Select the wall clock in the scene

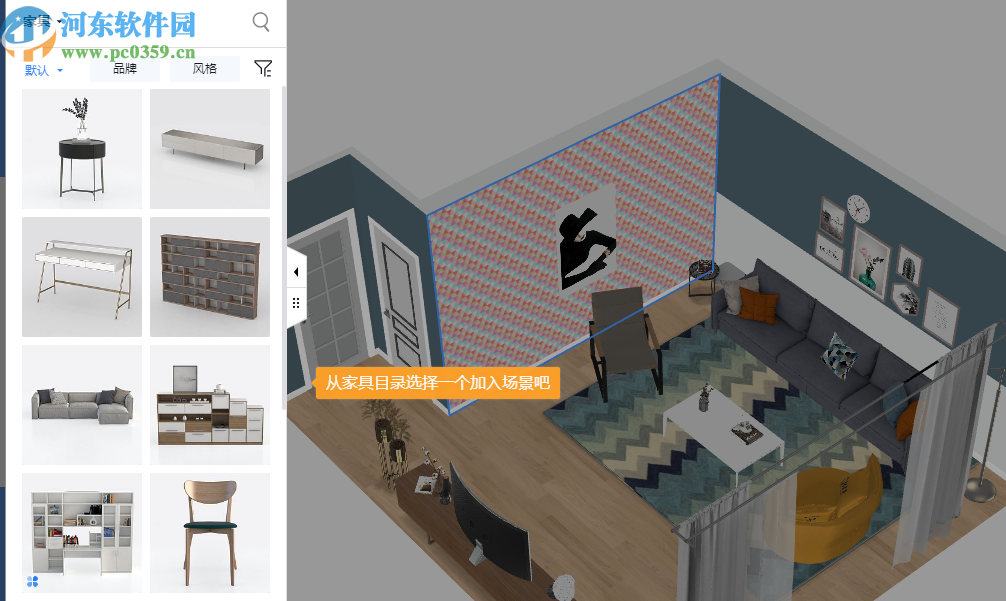coord(858,209)
